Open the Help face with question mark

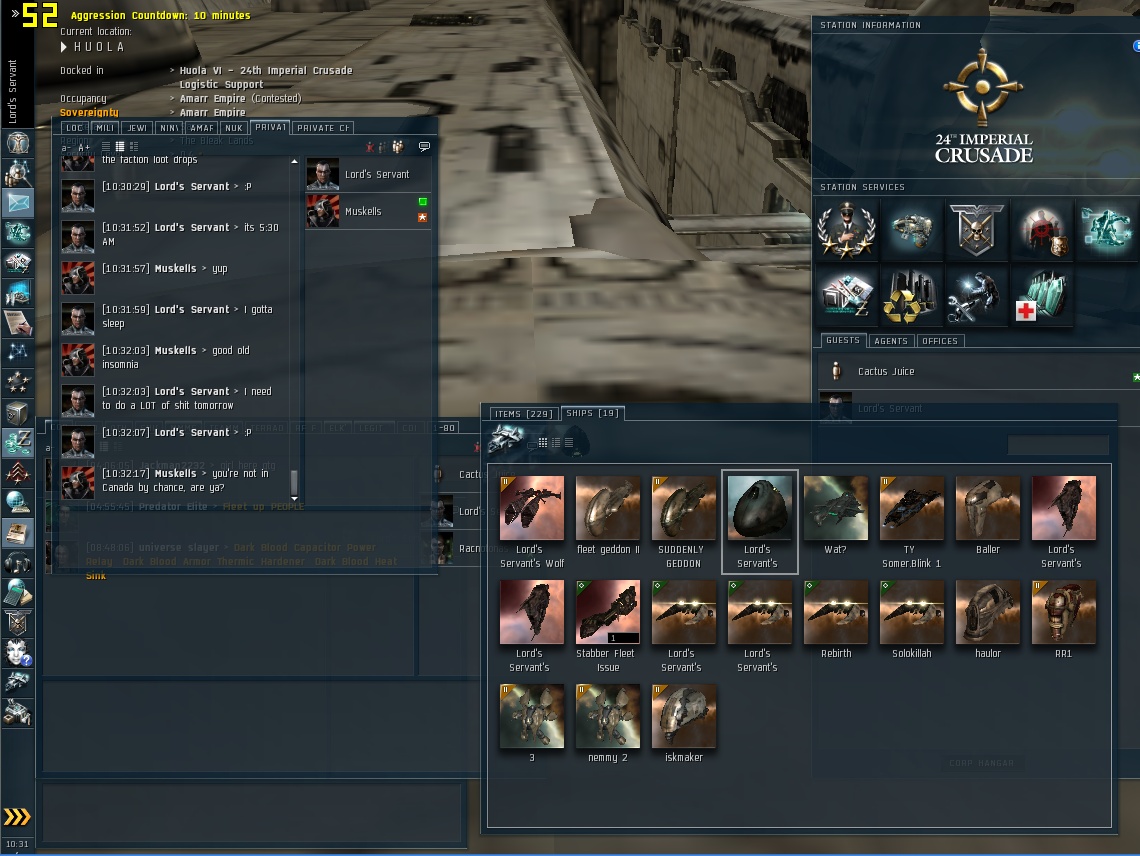click(17, 652)
